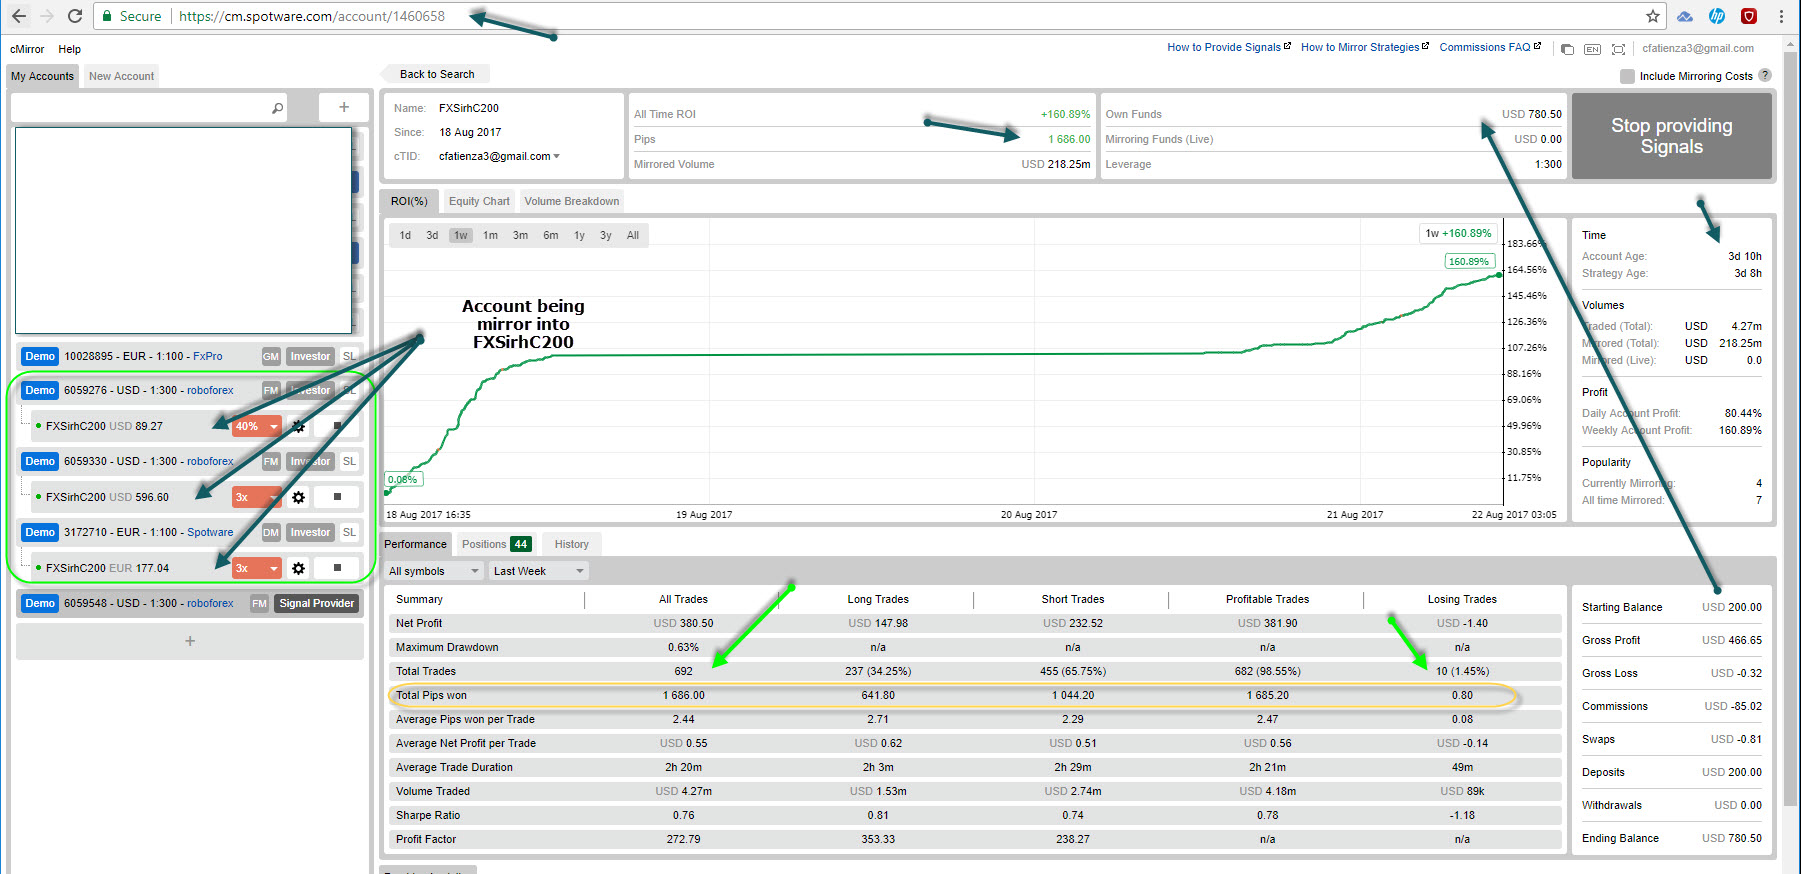Image resolution: width=1801 pixels, height=874 pixels.
Task: Select the 1d chart range
Action: 405,235
